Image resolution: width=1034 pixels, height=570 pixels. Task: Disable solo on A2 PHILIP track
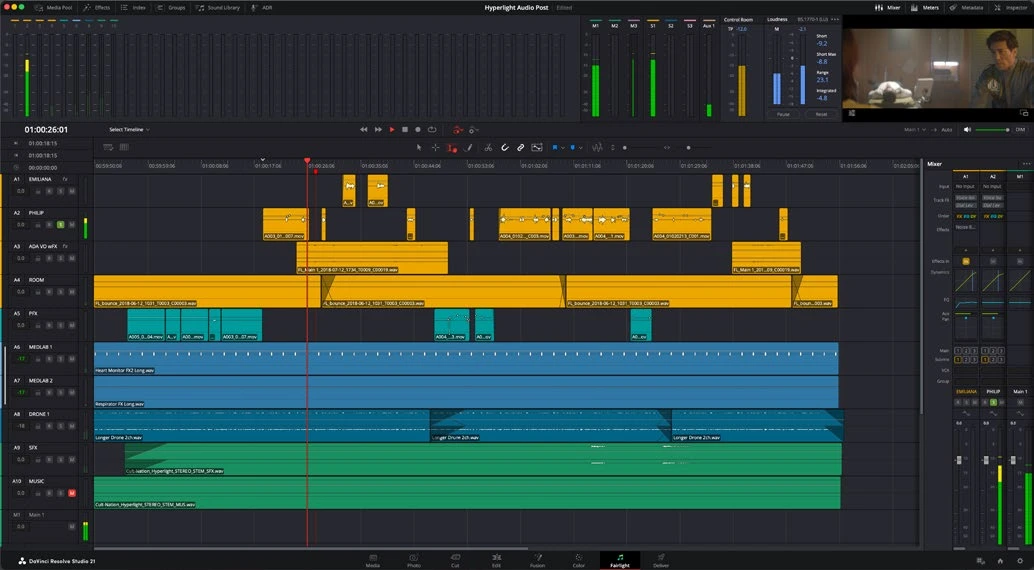[61, 225]
